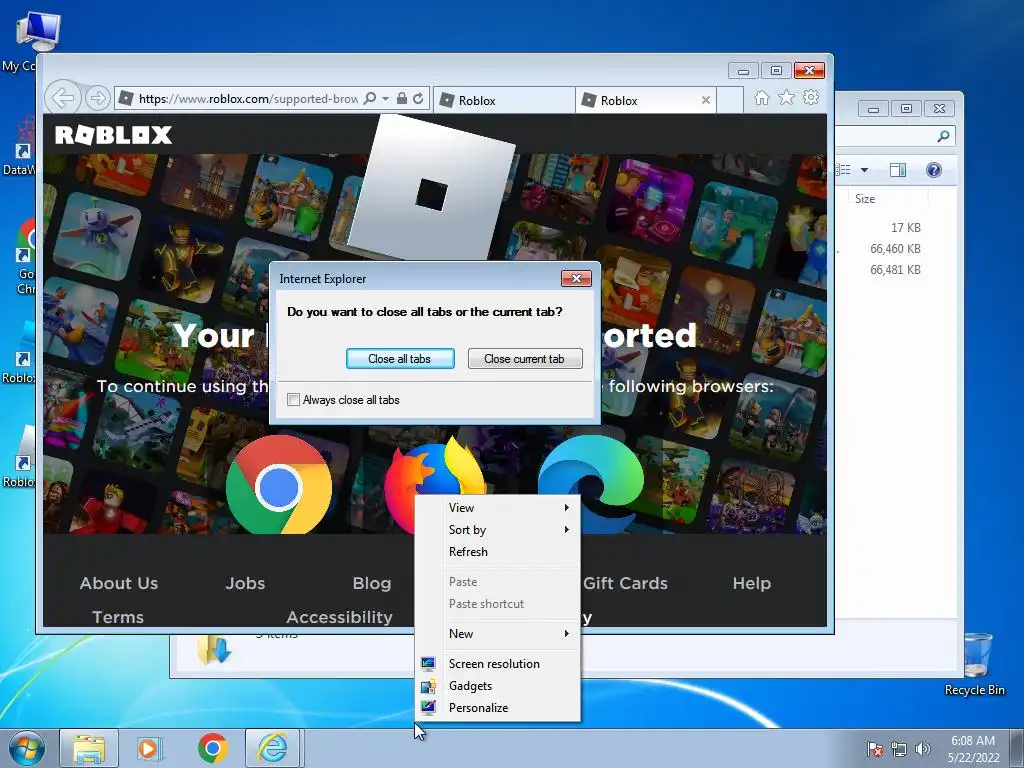Open the Internet Explorer Tools gear icon
The width and height of the screenshot is (1024, 768).
[811, 98]
